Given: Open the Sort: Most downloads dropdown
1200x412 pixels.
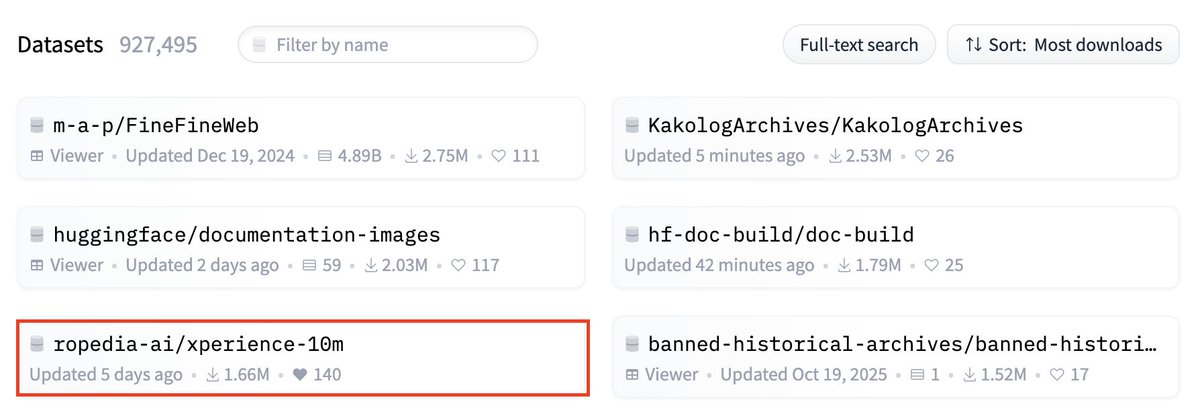Looking at the screenshot, I should pos(1063,45).
